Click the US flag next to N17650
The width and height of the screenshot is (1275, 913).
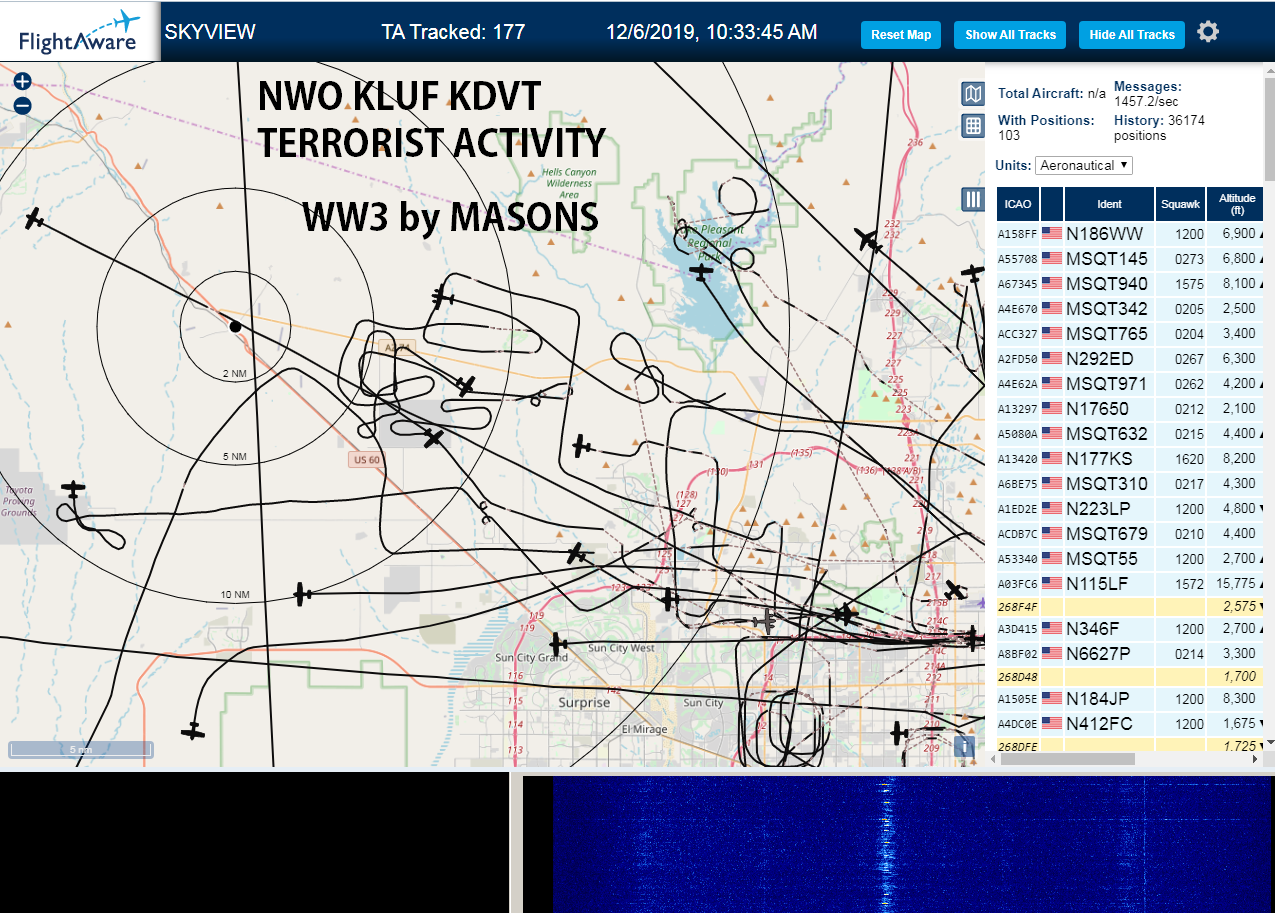pos(1051,408)
